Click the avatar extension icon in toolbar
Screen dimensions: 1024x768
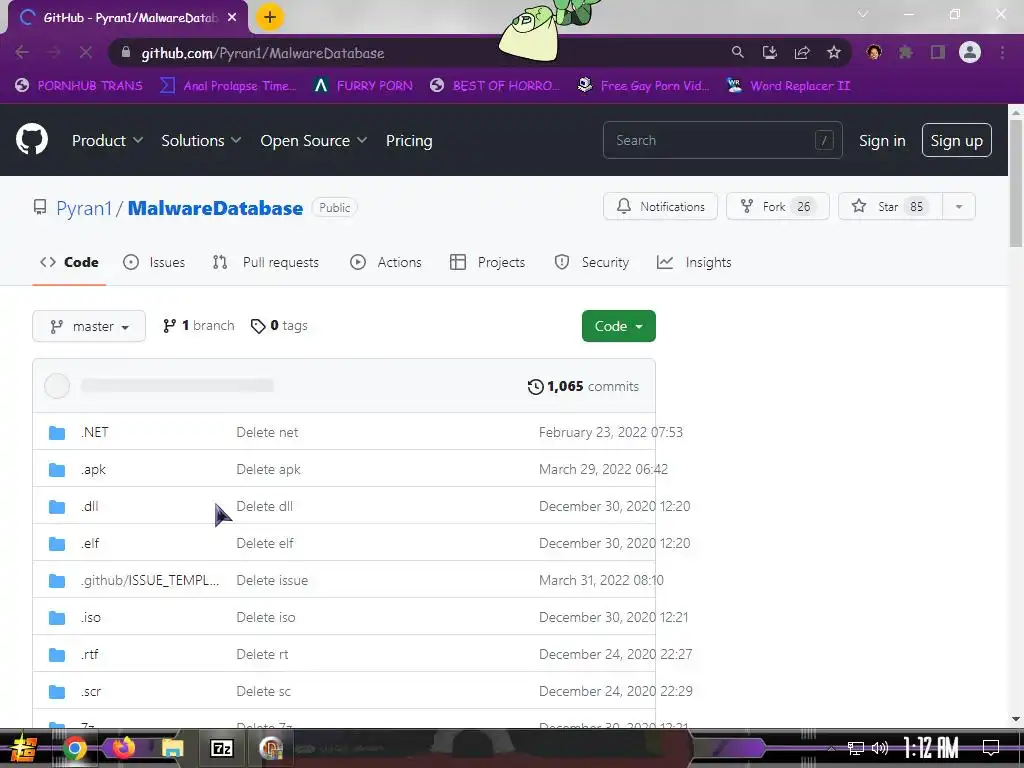(874, 52)
